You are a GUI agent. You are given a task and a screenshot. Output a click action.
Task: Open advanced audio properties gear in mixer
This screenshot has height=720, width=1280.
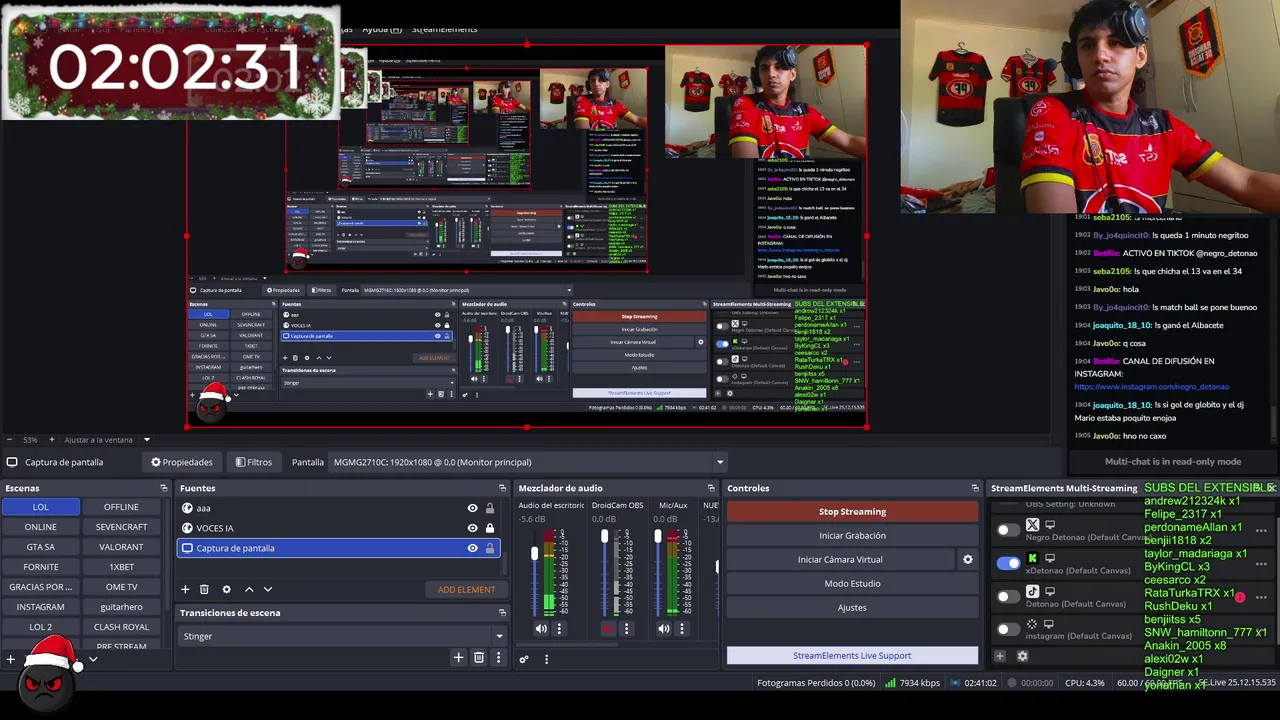524,659
